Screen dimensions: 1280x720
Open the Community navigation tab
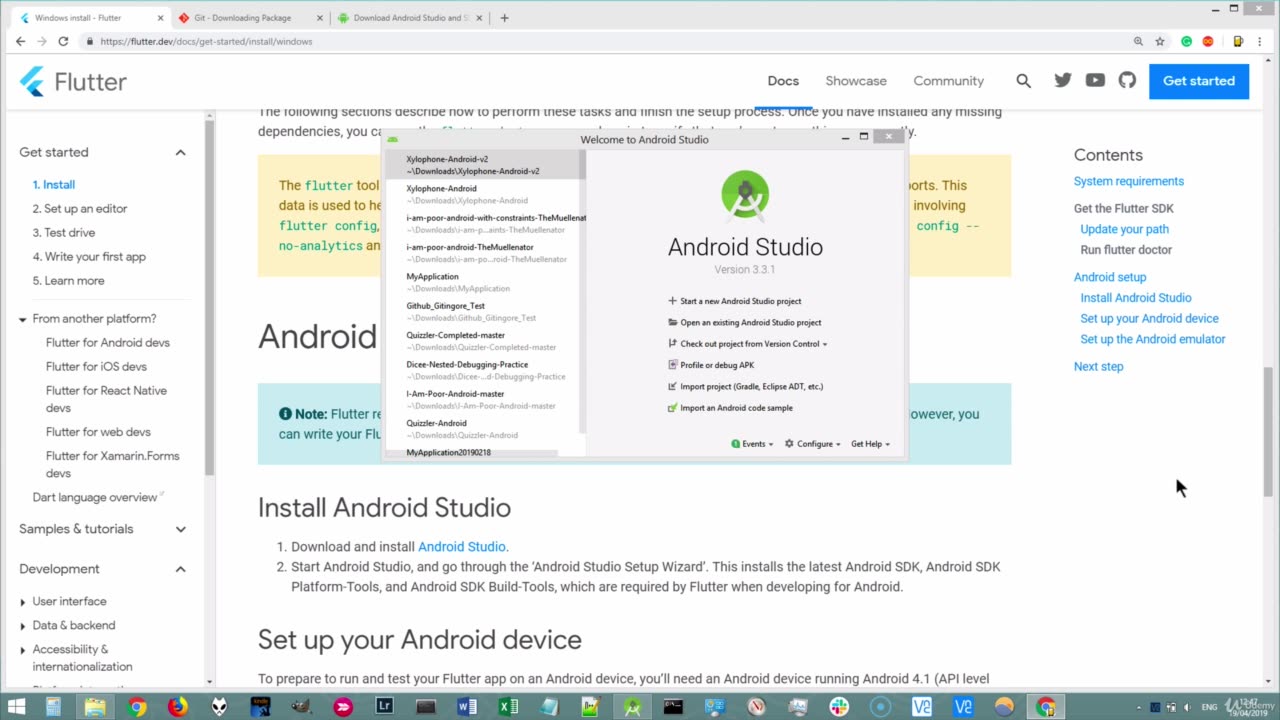[948, 81]
